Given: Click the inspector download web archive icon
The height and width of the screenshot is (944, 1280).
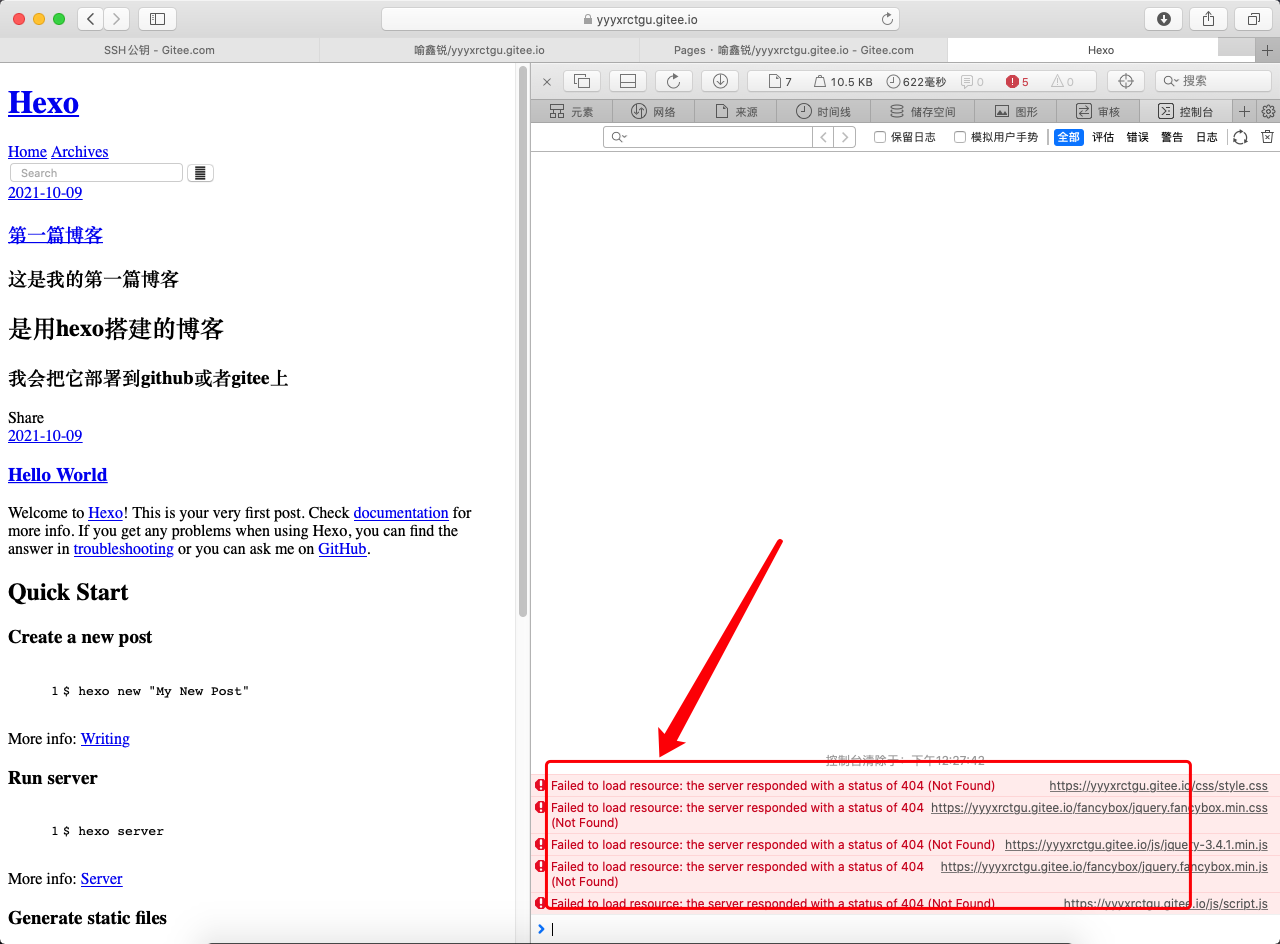Looking at the screenshot, I should coord(720,81).
